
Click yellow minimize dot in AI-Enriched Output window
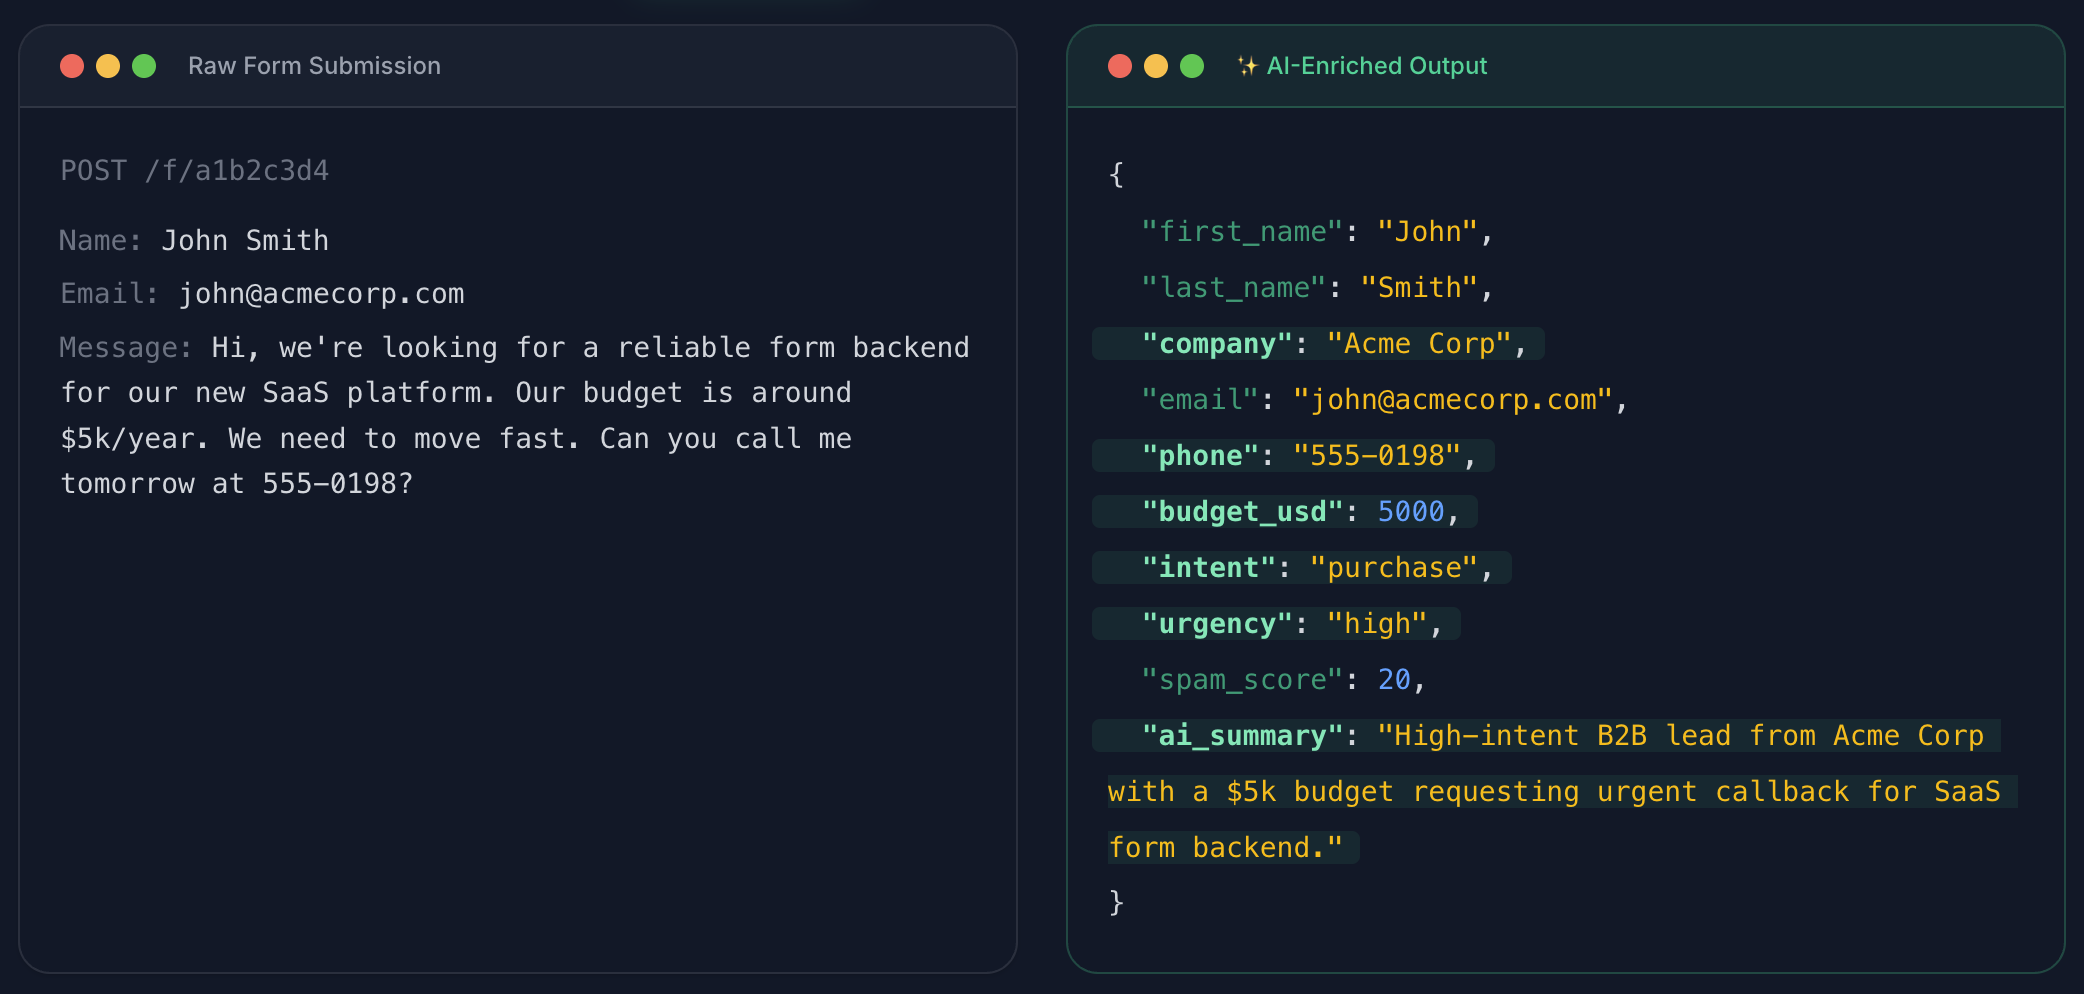click(x=1156, y=66)
